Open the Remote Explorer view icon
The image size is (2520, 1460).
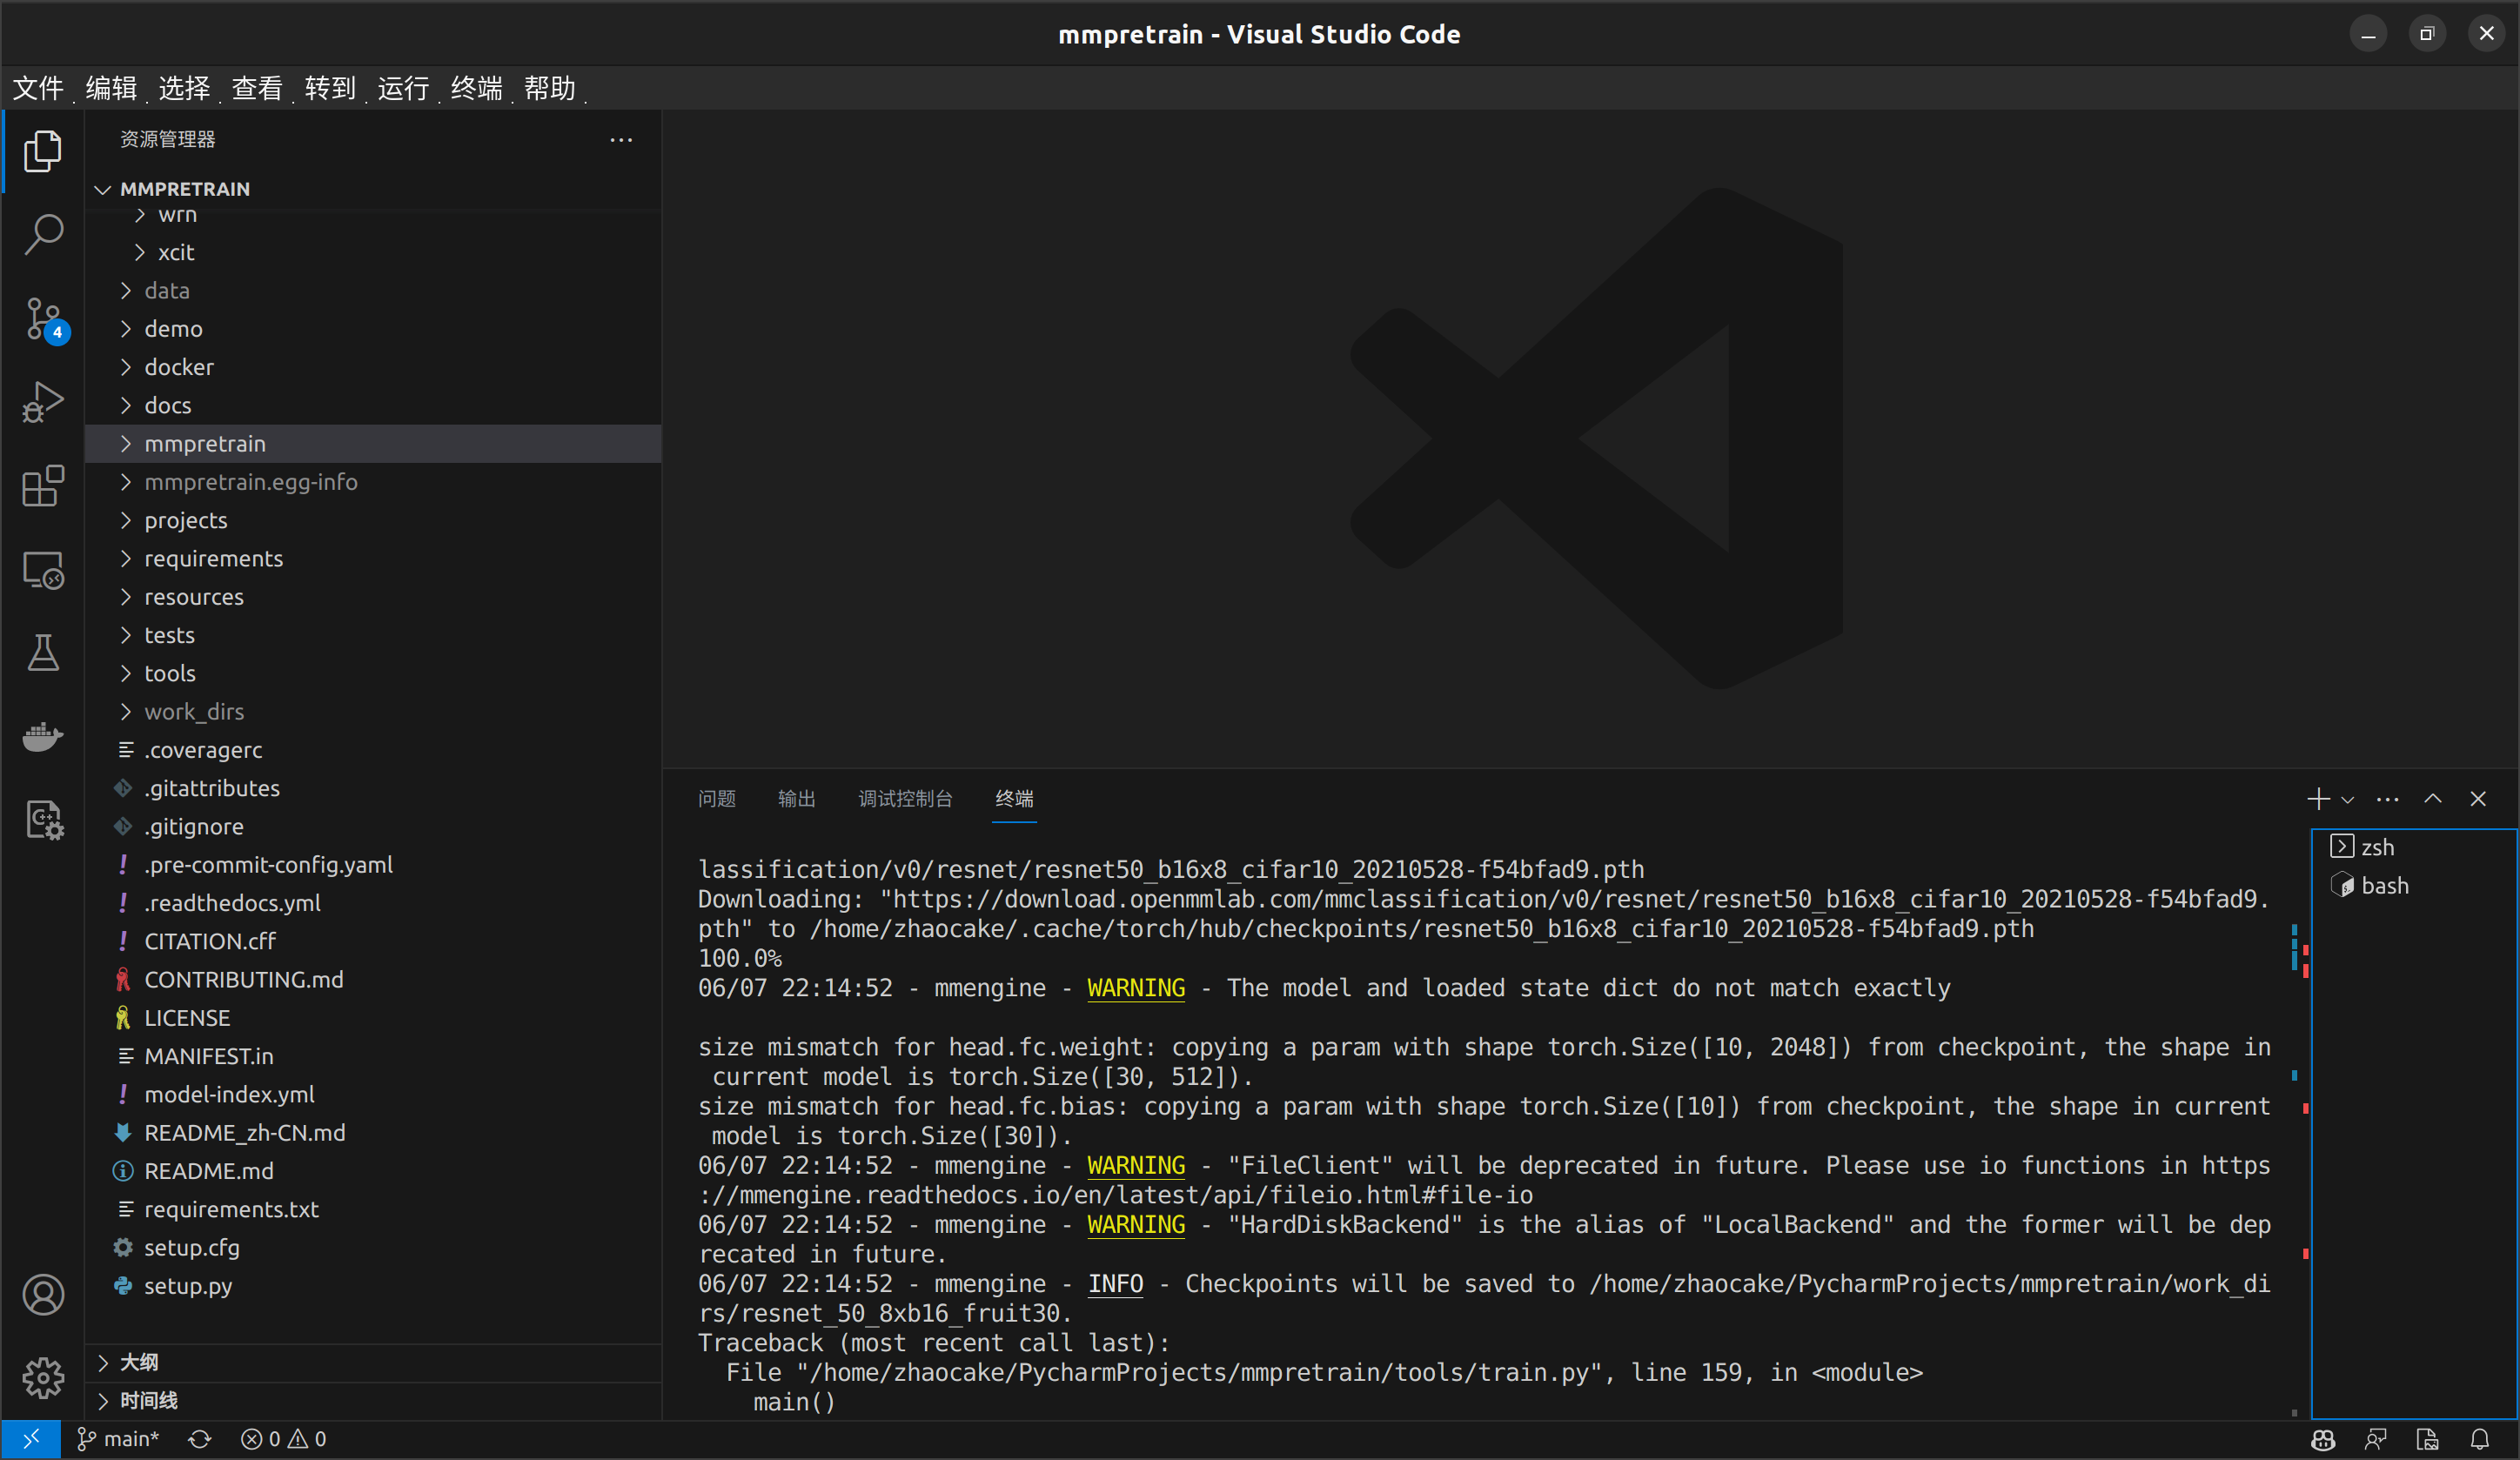pos(43,570)
